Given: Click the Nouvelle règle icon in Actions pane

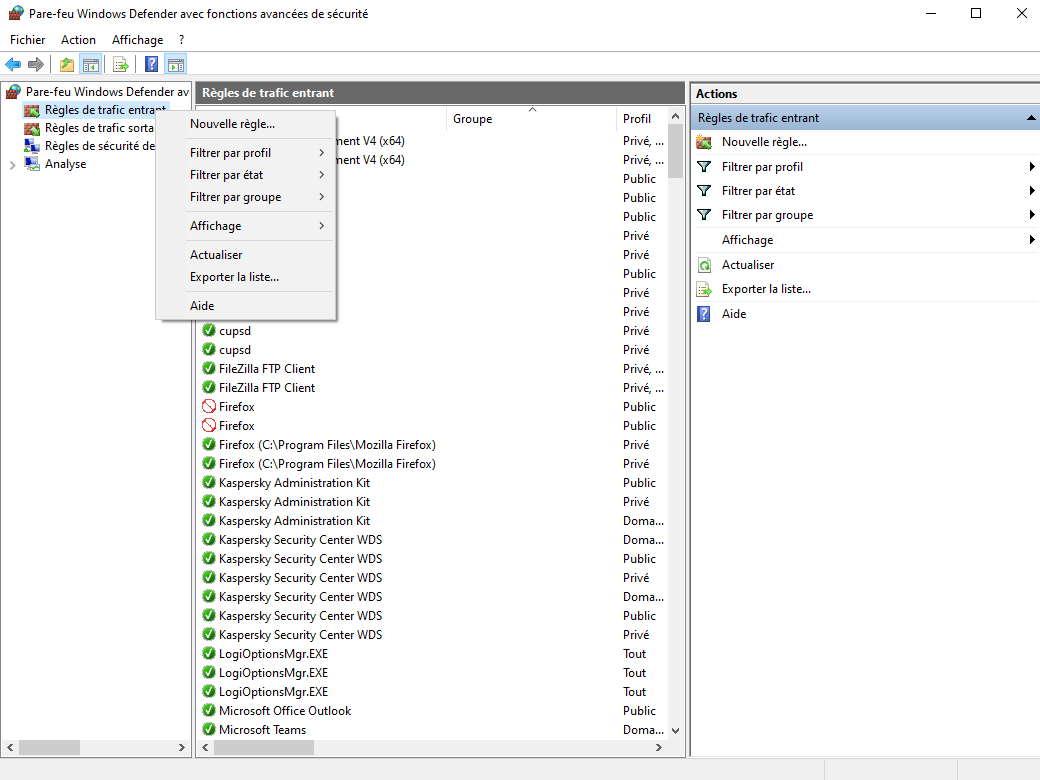Looking at the screenshot, I should click(704, 142).
